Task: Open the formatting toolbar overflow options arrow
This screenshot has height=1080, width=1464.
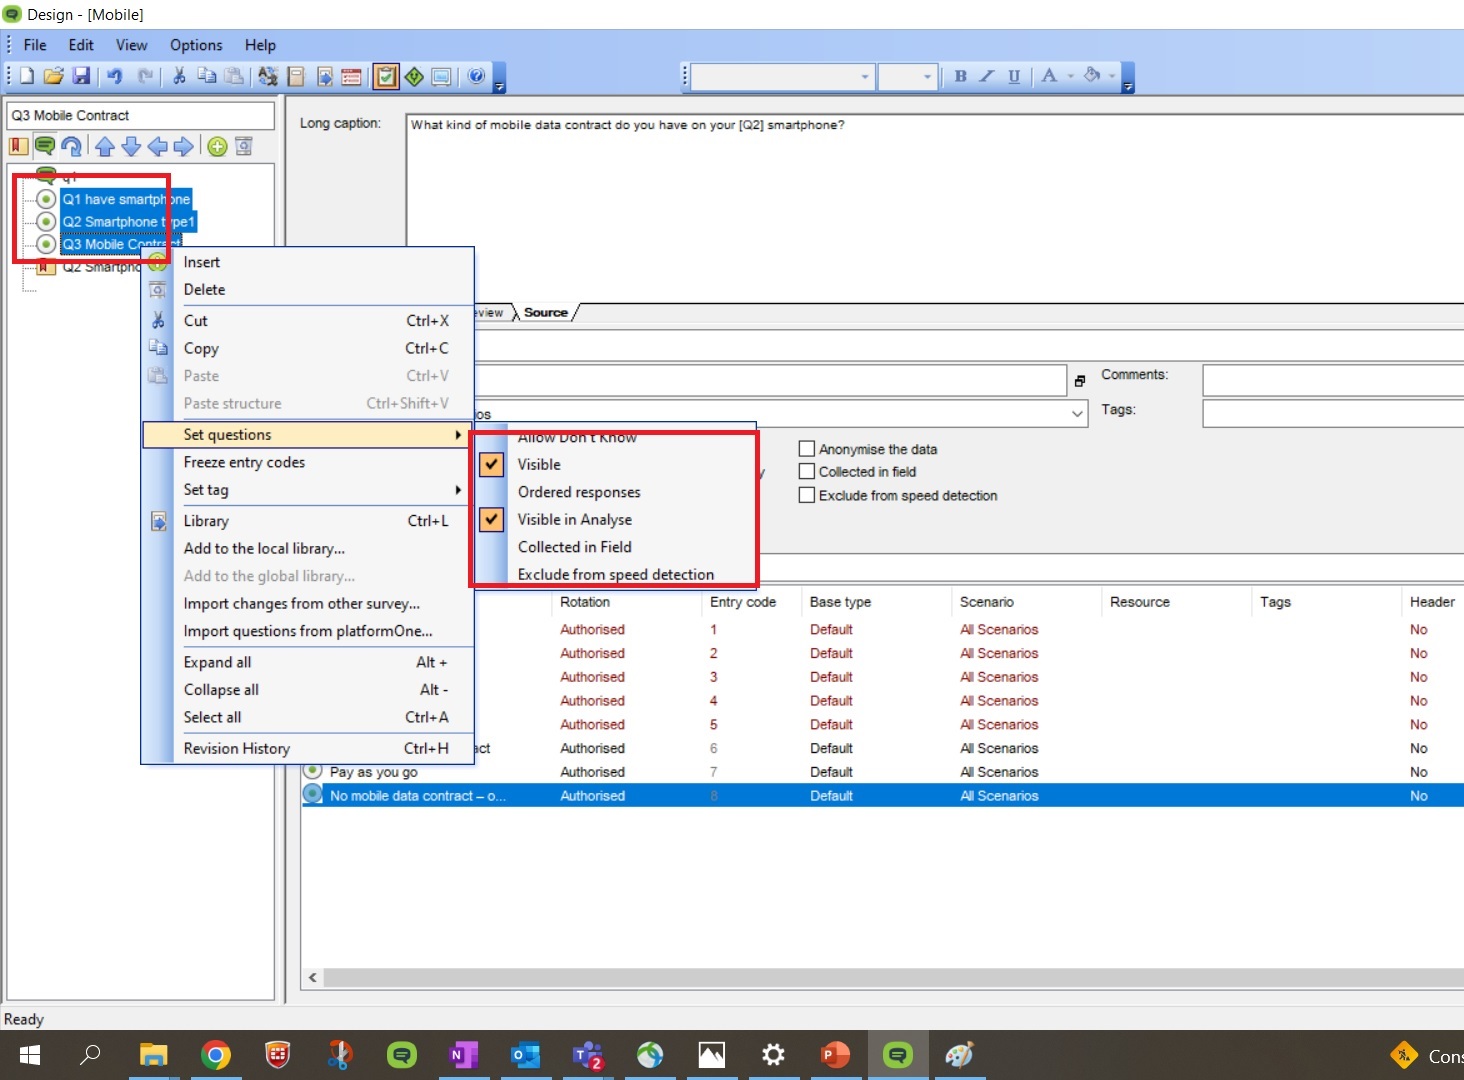Action: (x=1127, y=78)
